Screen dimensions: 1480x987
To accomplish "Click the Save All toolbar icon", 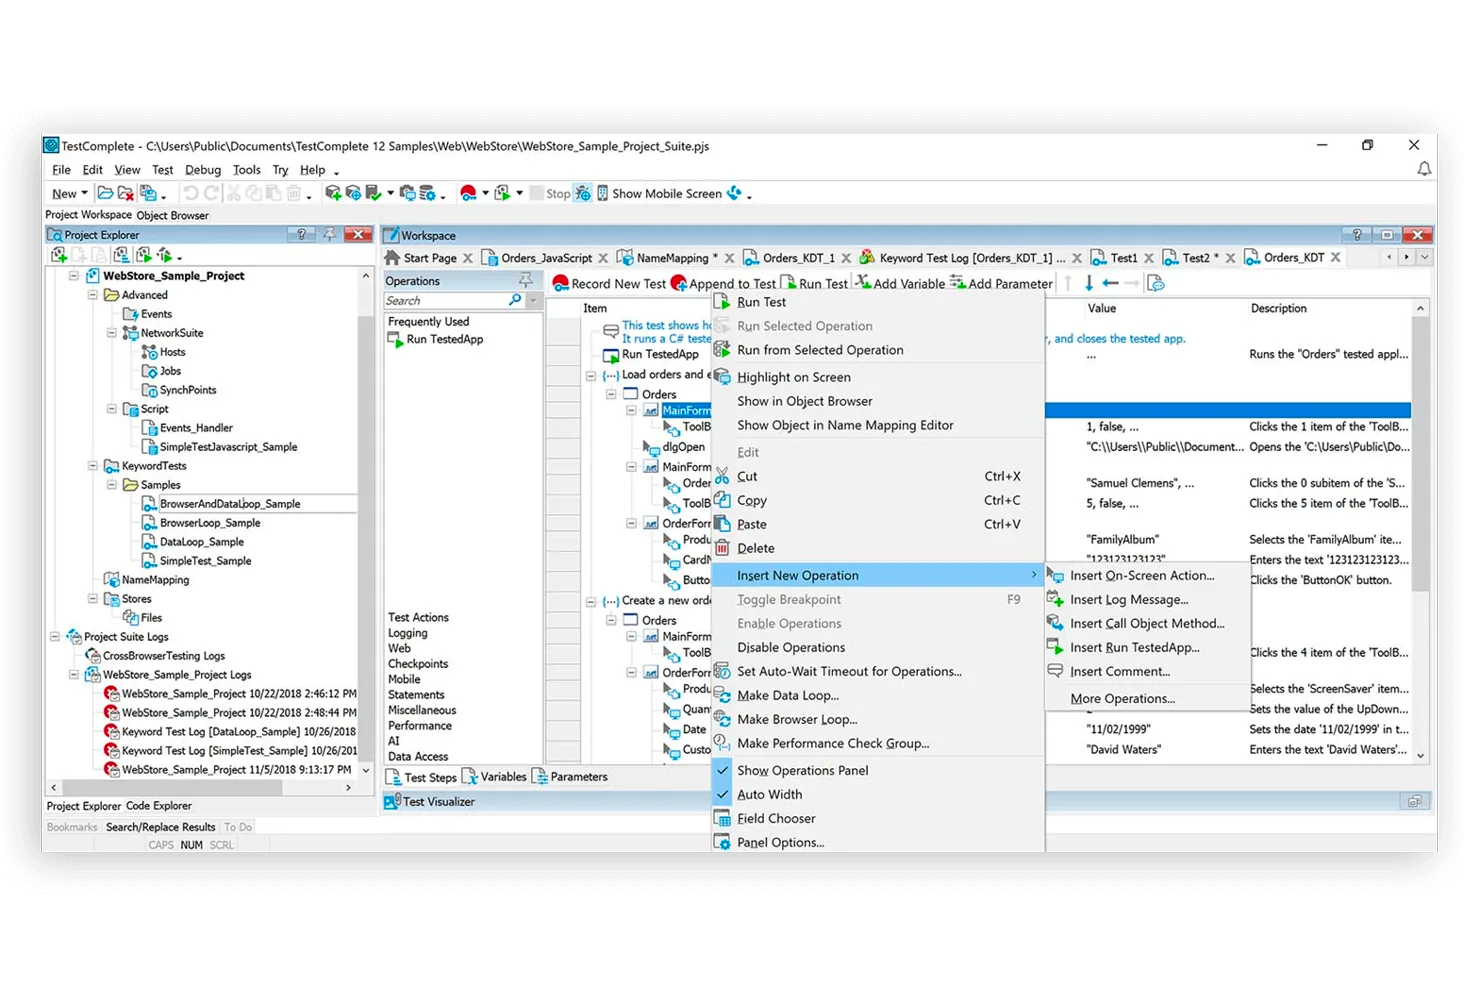I will tap(148, 193).
